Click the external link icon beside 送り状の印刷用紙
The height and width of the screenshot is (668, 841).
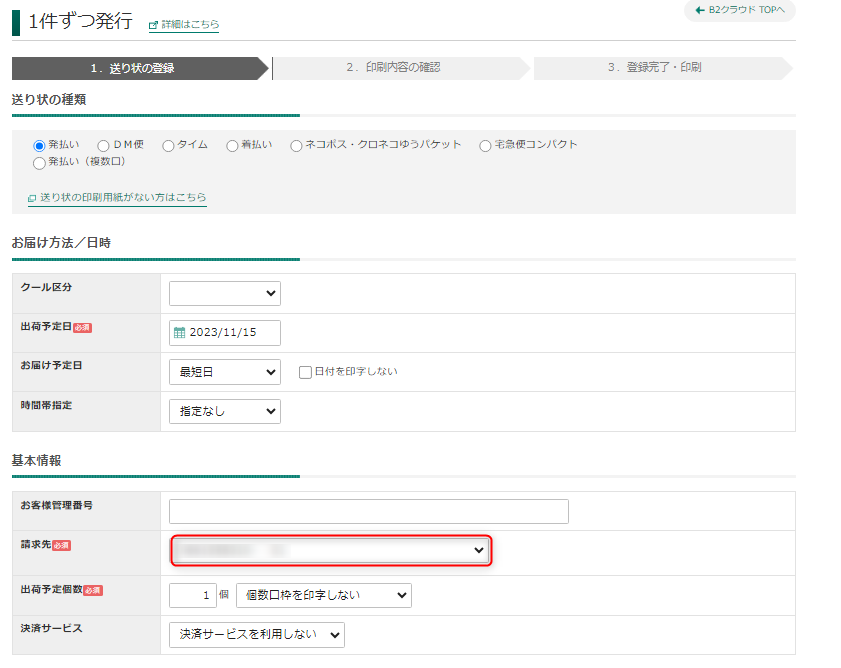tap(32, 199)
